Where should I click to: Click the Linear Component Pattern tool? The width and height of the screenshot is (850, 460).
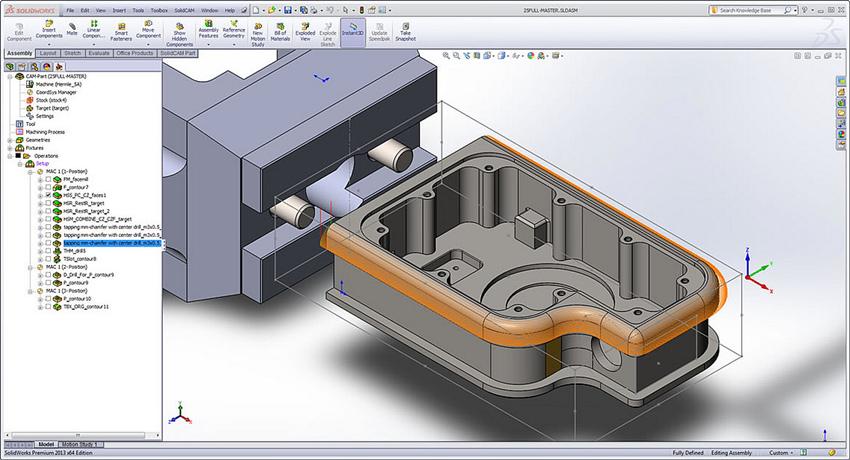[94, 30]
